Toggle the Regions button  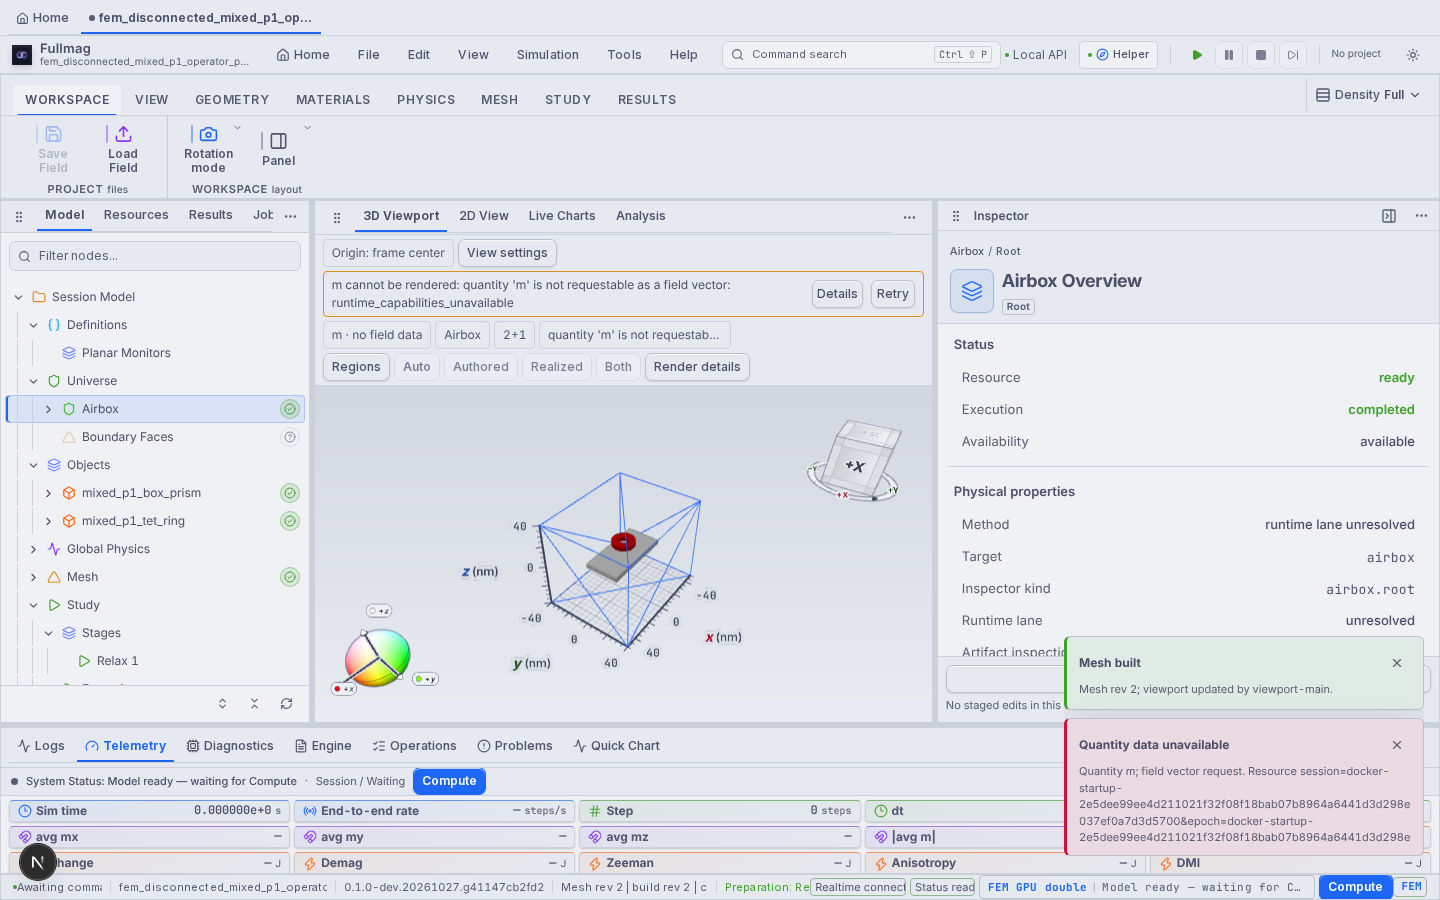click(356, 367)
